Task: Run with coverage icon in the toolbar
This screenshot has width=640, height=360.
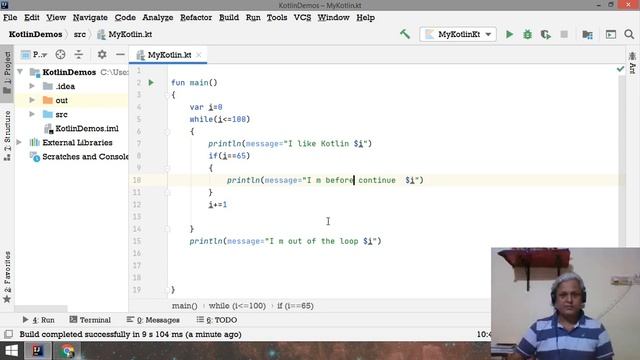Action: pyautogui.click(x=546, y=34)
